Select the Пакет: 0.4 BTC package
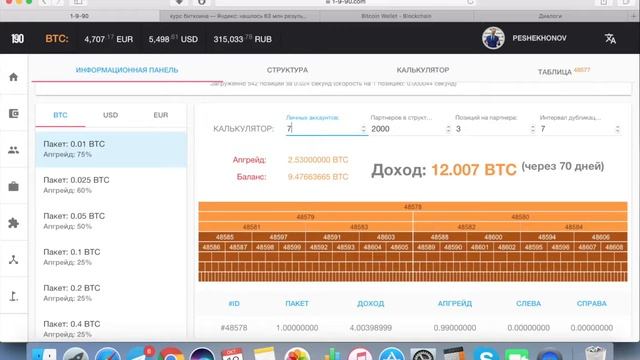 111,327
